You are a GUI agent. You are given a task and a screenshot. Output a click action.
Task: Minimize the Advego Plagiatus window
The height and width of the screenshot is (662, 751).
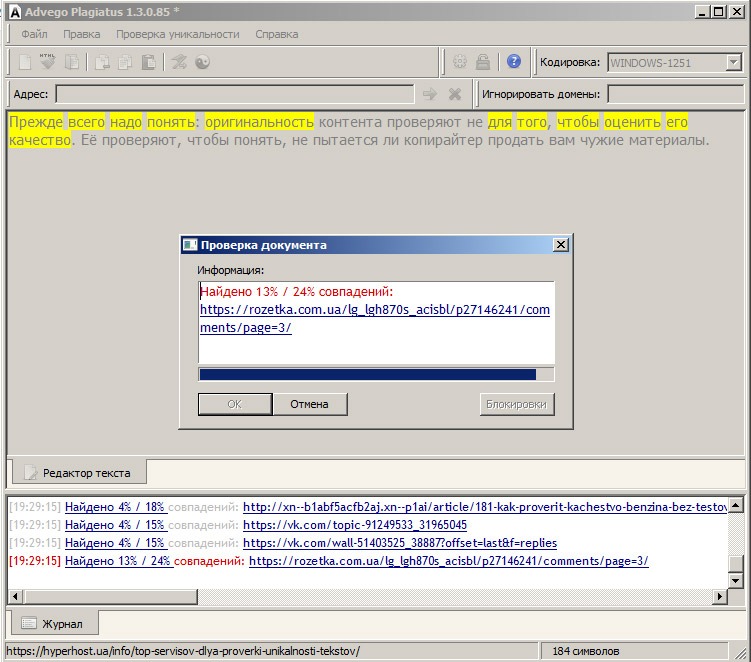coord(702,12)
